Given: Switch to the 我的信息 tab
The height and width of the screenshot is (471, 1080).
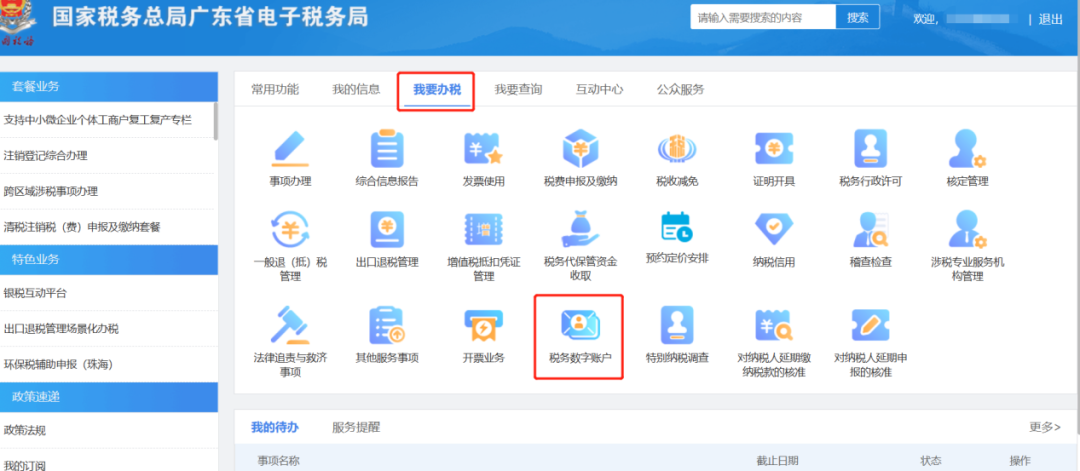Looking at the screenshot, I should point(356,90).
